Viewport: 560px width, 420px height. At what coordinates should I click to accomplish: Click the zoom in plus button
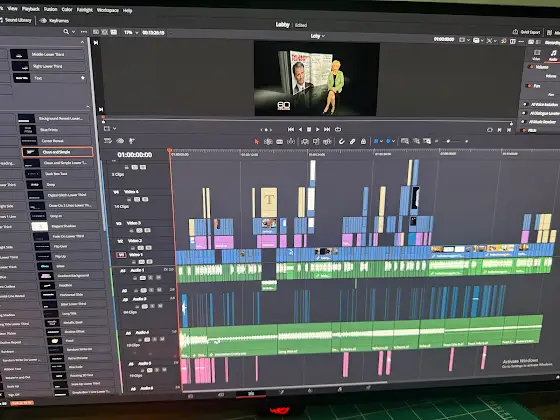click(466, 141)
